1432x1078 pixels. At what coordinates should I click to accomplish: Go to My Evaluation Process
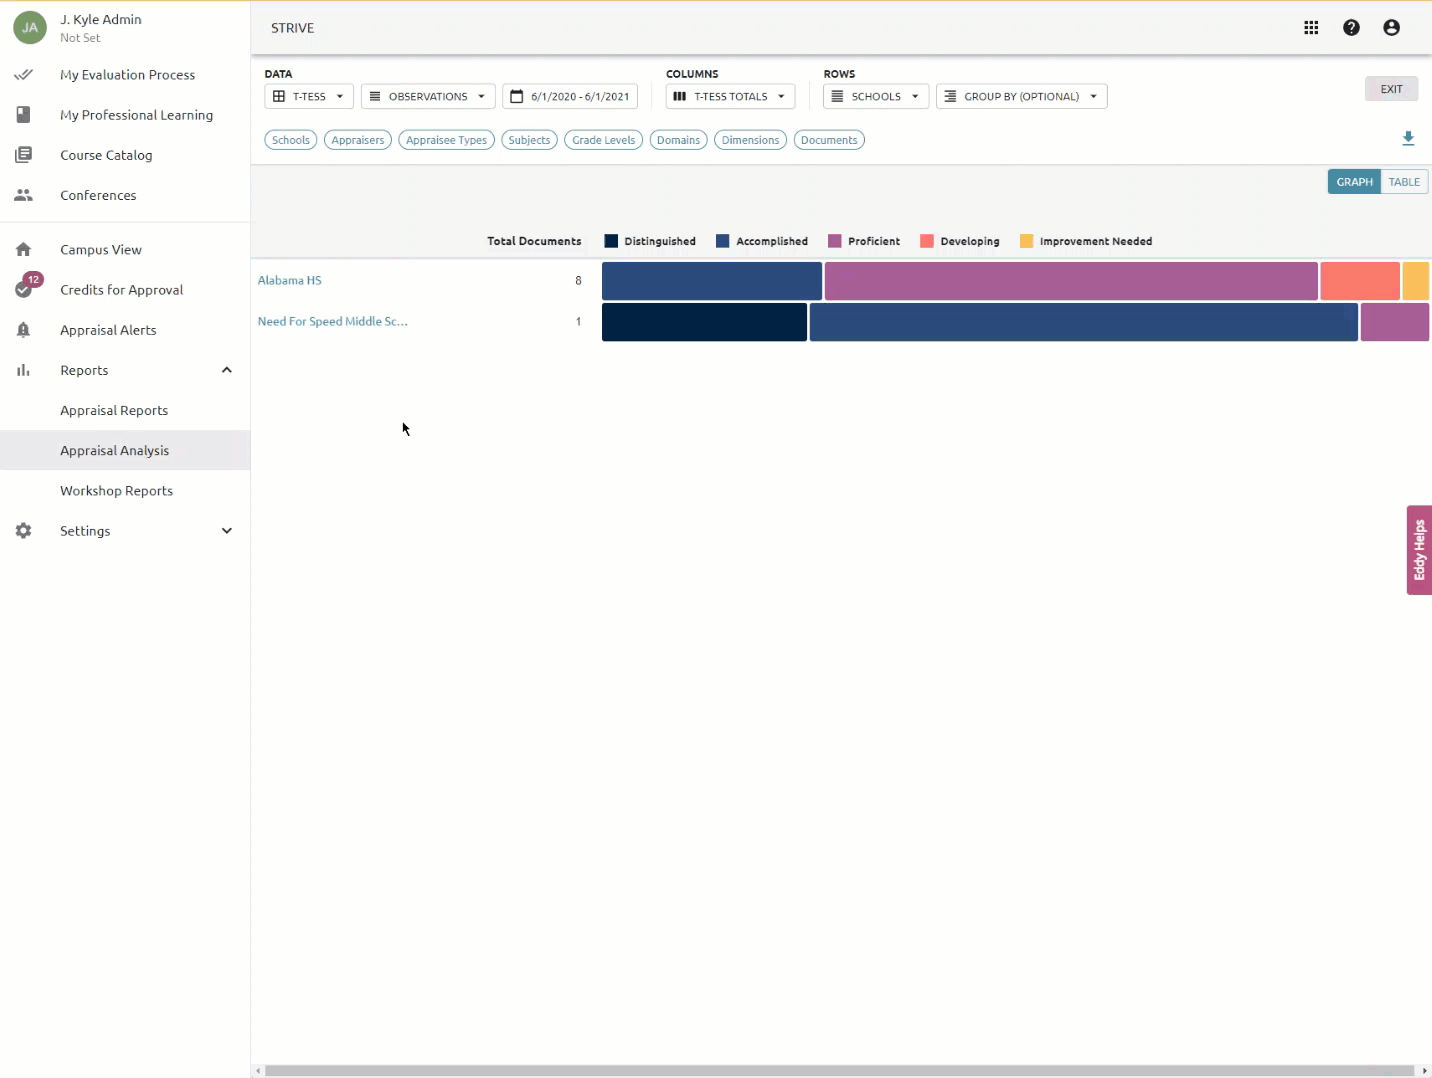pyautogui.click(x=127, y=75)
